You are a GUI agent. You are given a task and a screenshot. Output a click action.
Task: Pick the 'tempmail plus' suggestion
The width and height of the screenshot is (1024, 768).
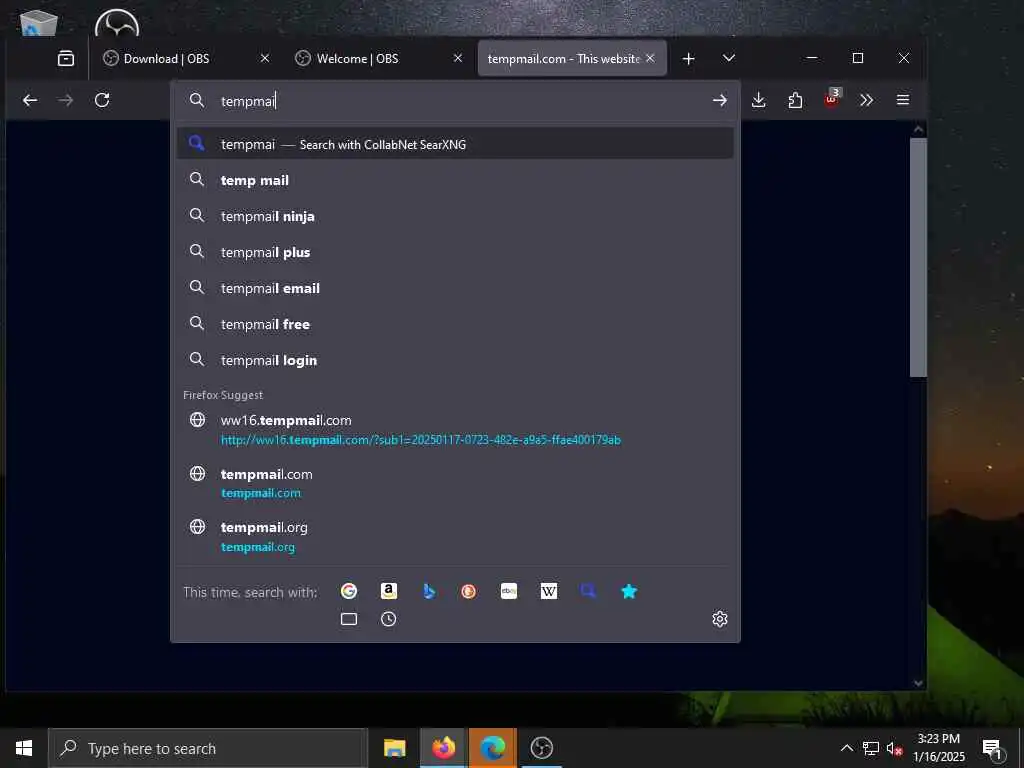point(455,252)
